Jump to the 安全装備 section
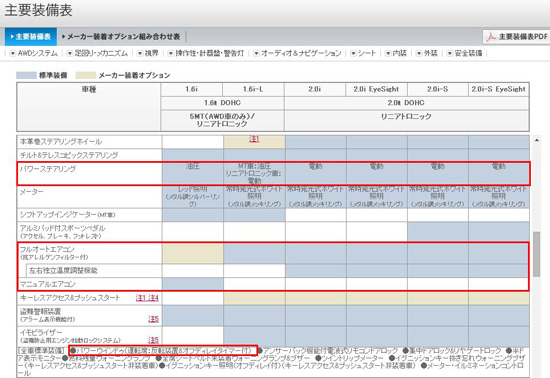 point(464,53)
